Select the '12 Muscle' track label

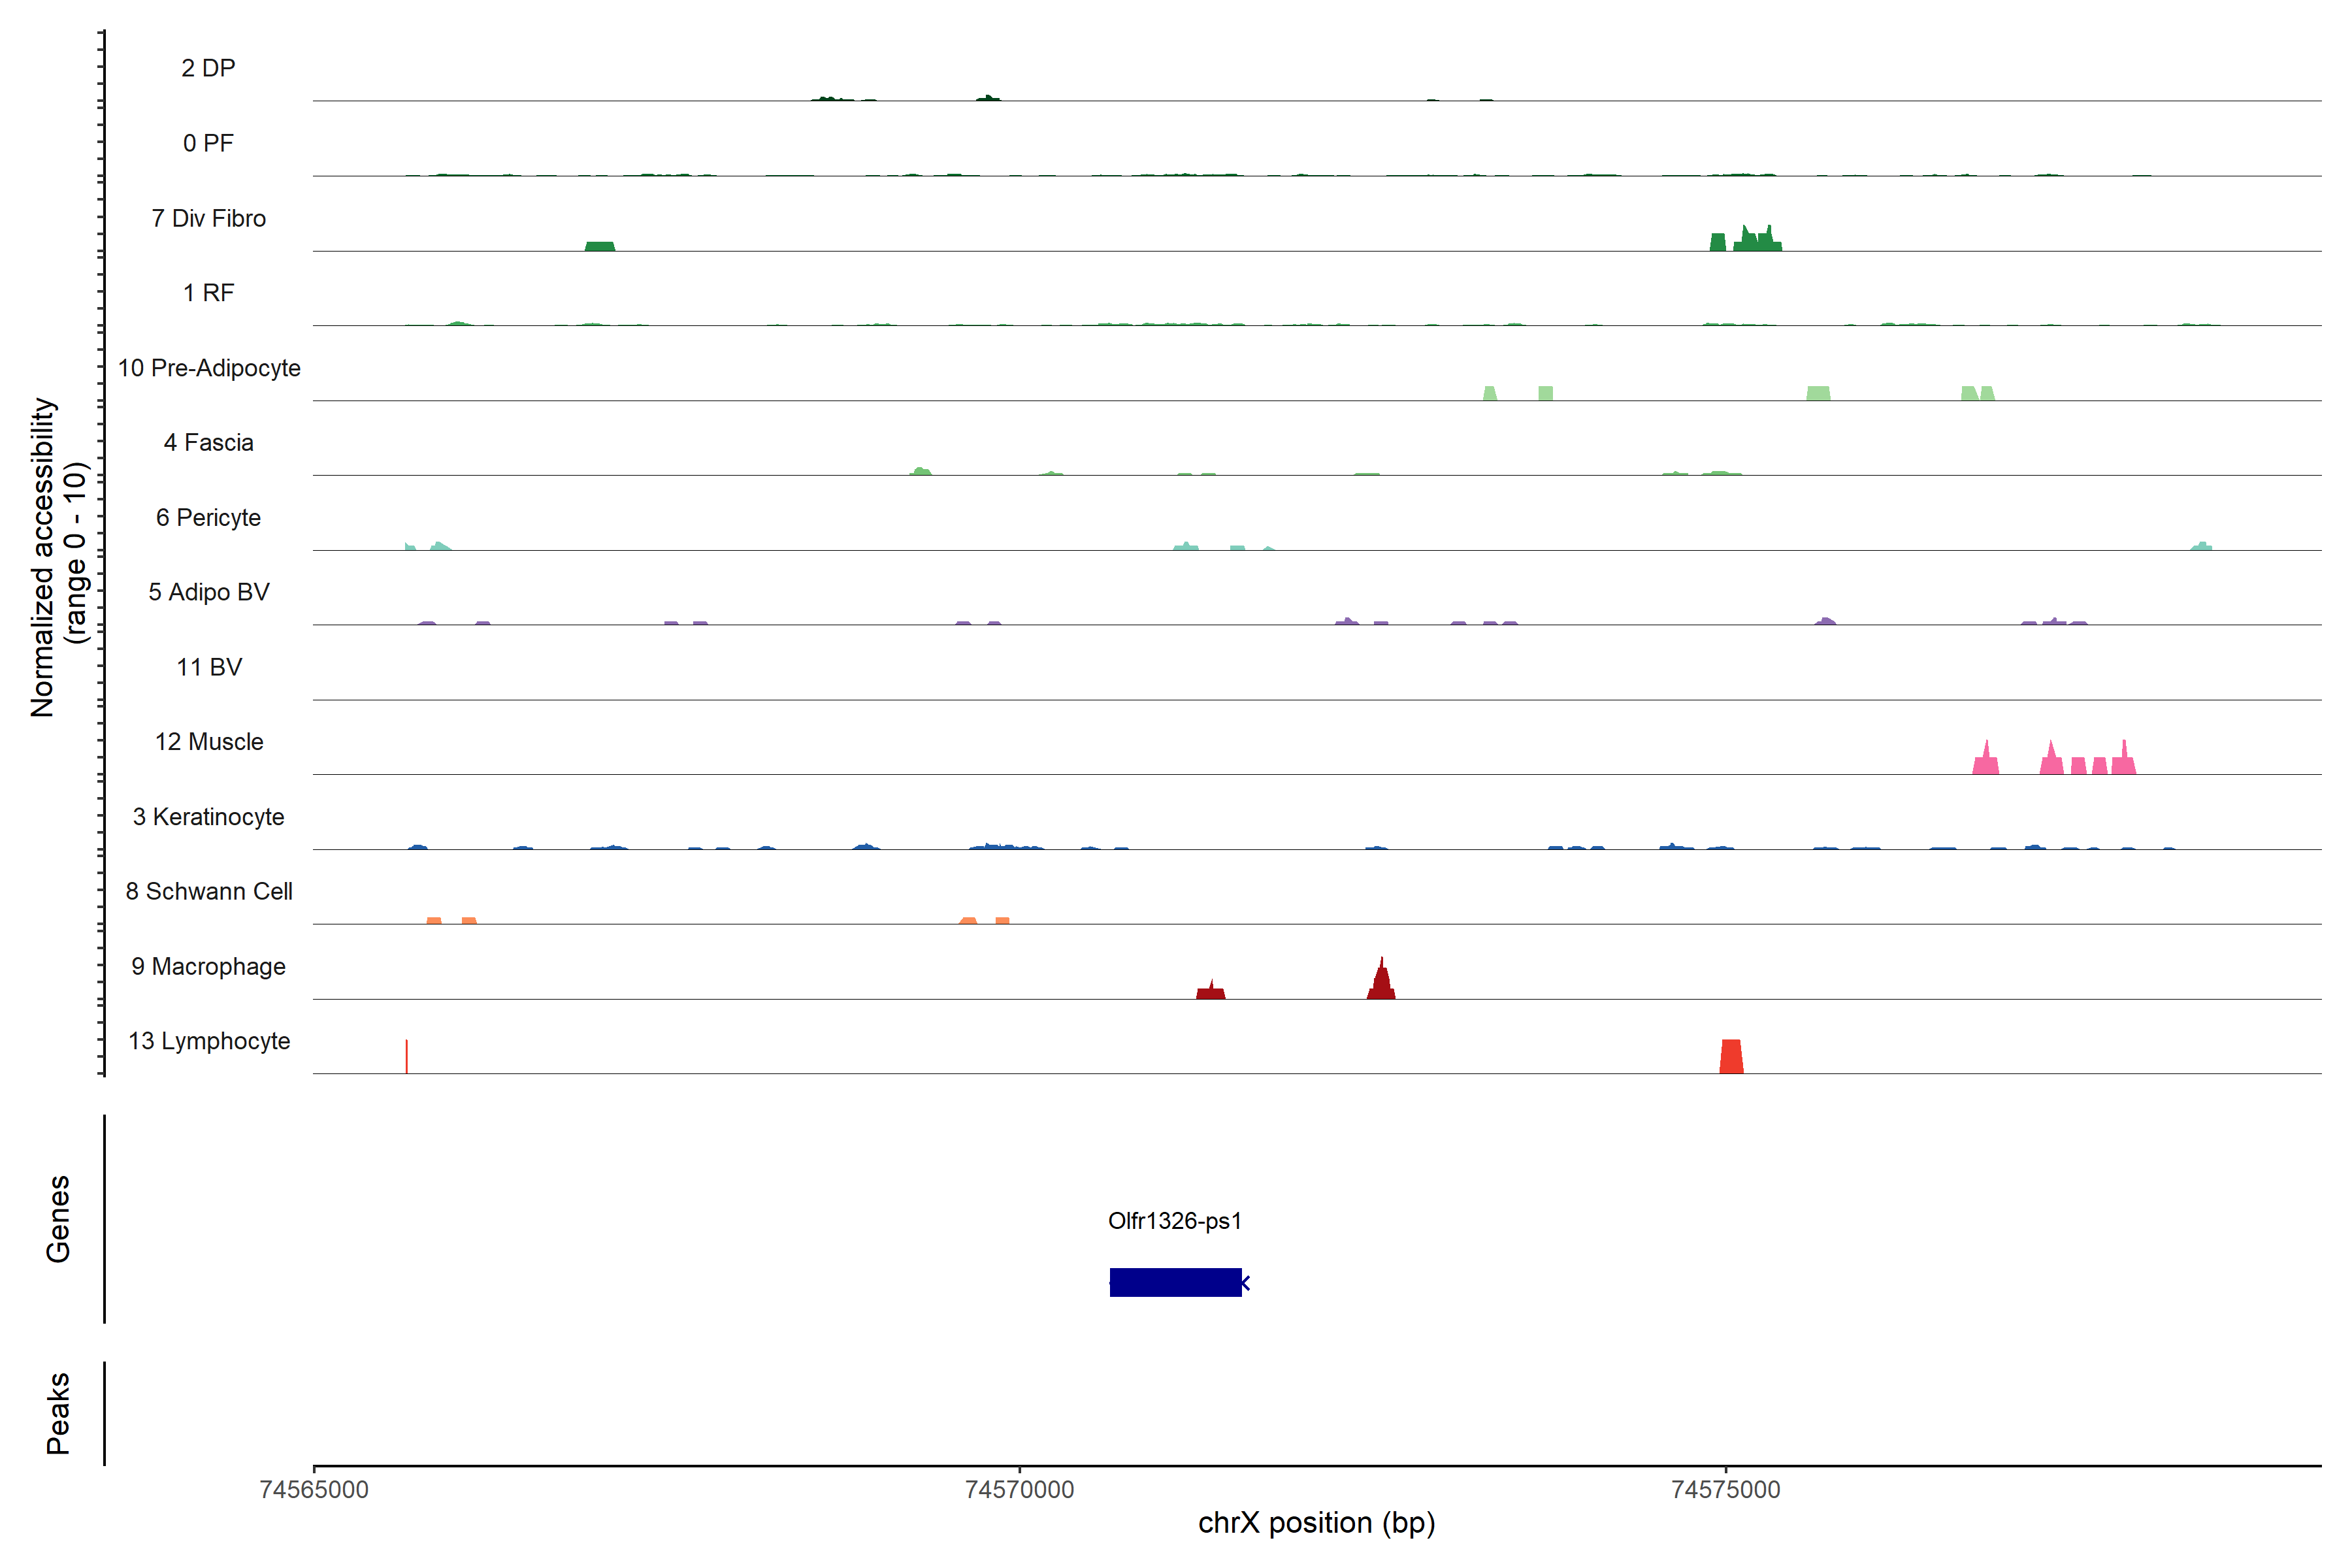pos(209,742)
